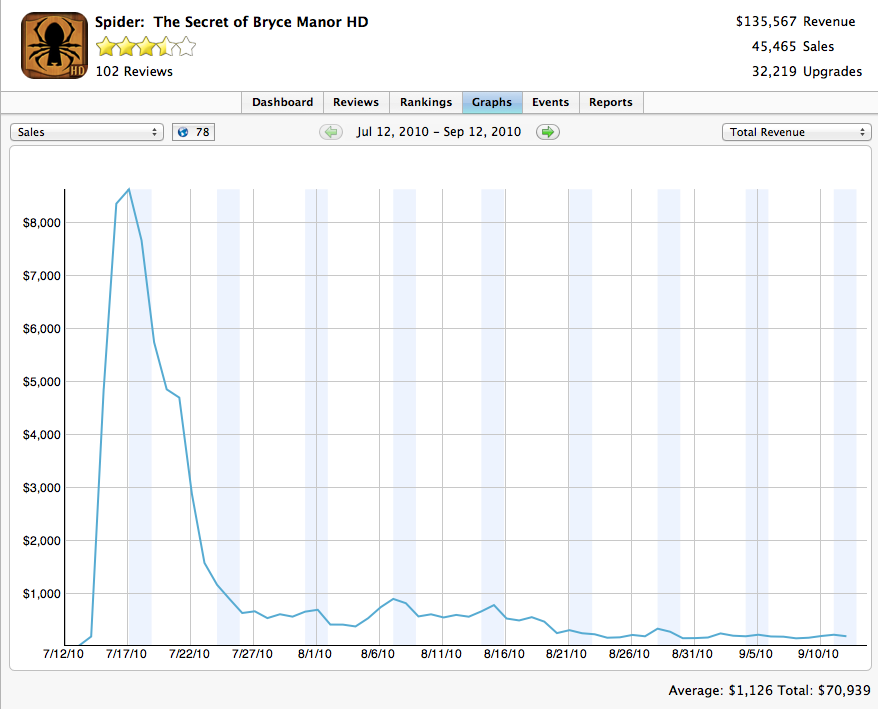
Task: Click the globe countries button 78
Action: [x=193, y=132]
